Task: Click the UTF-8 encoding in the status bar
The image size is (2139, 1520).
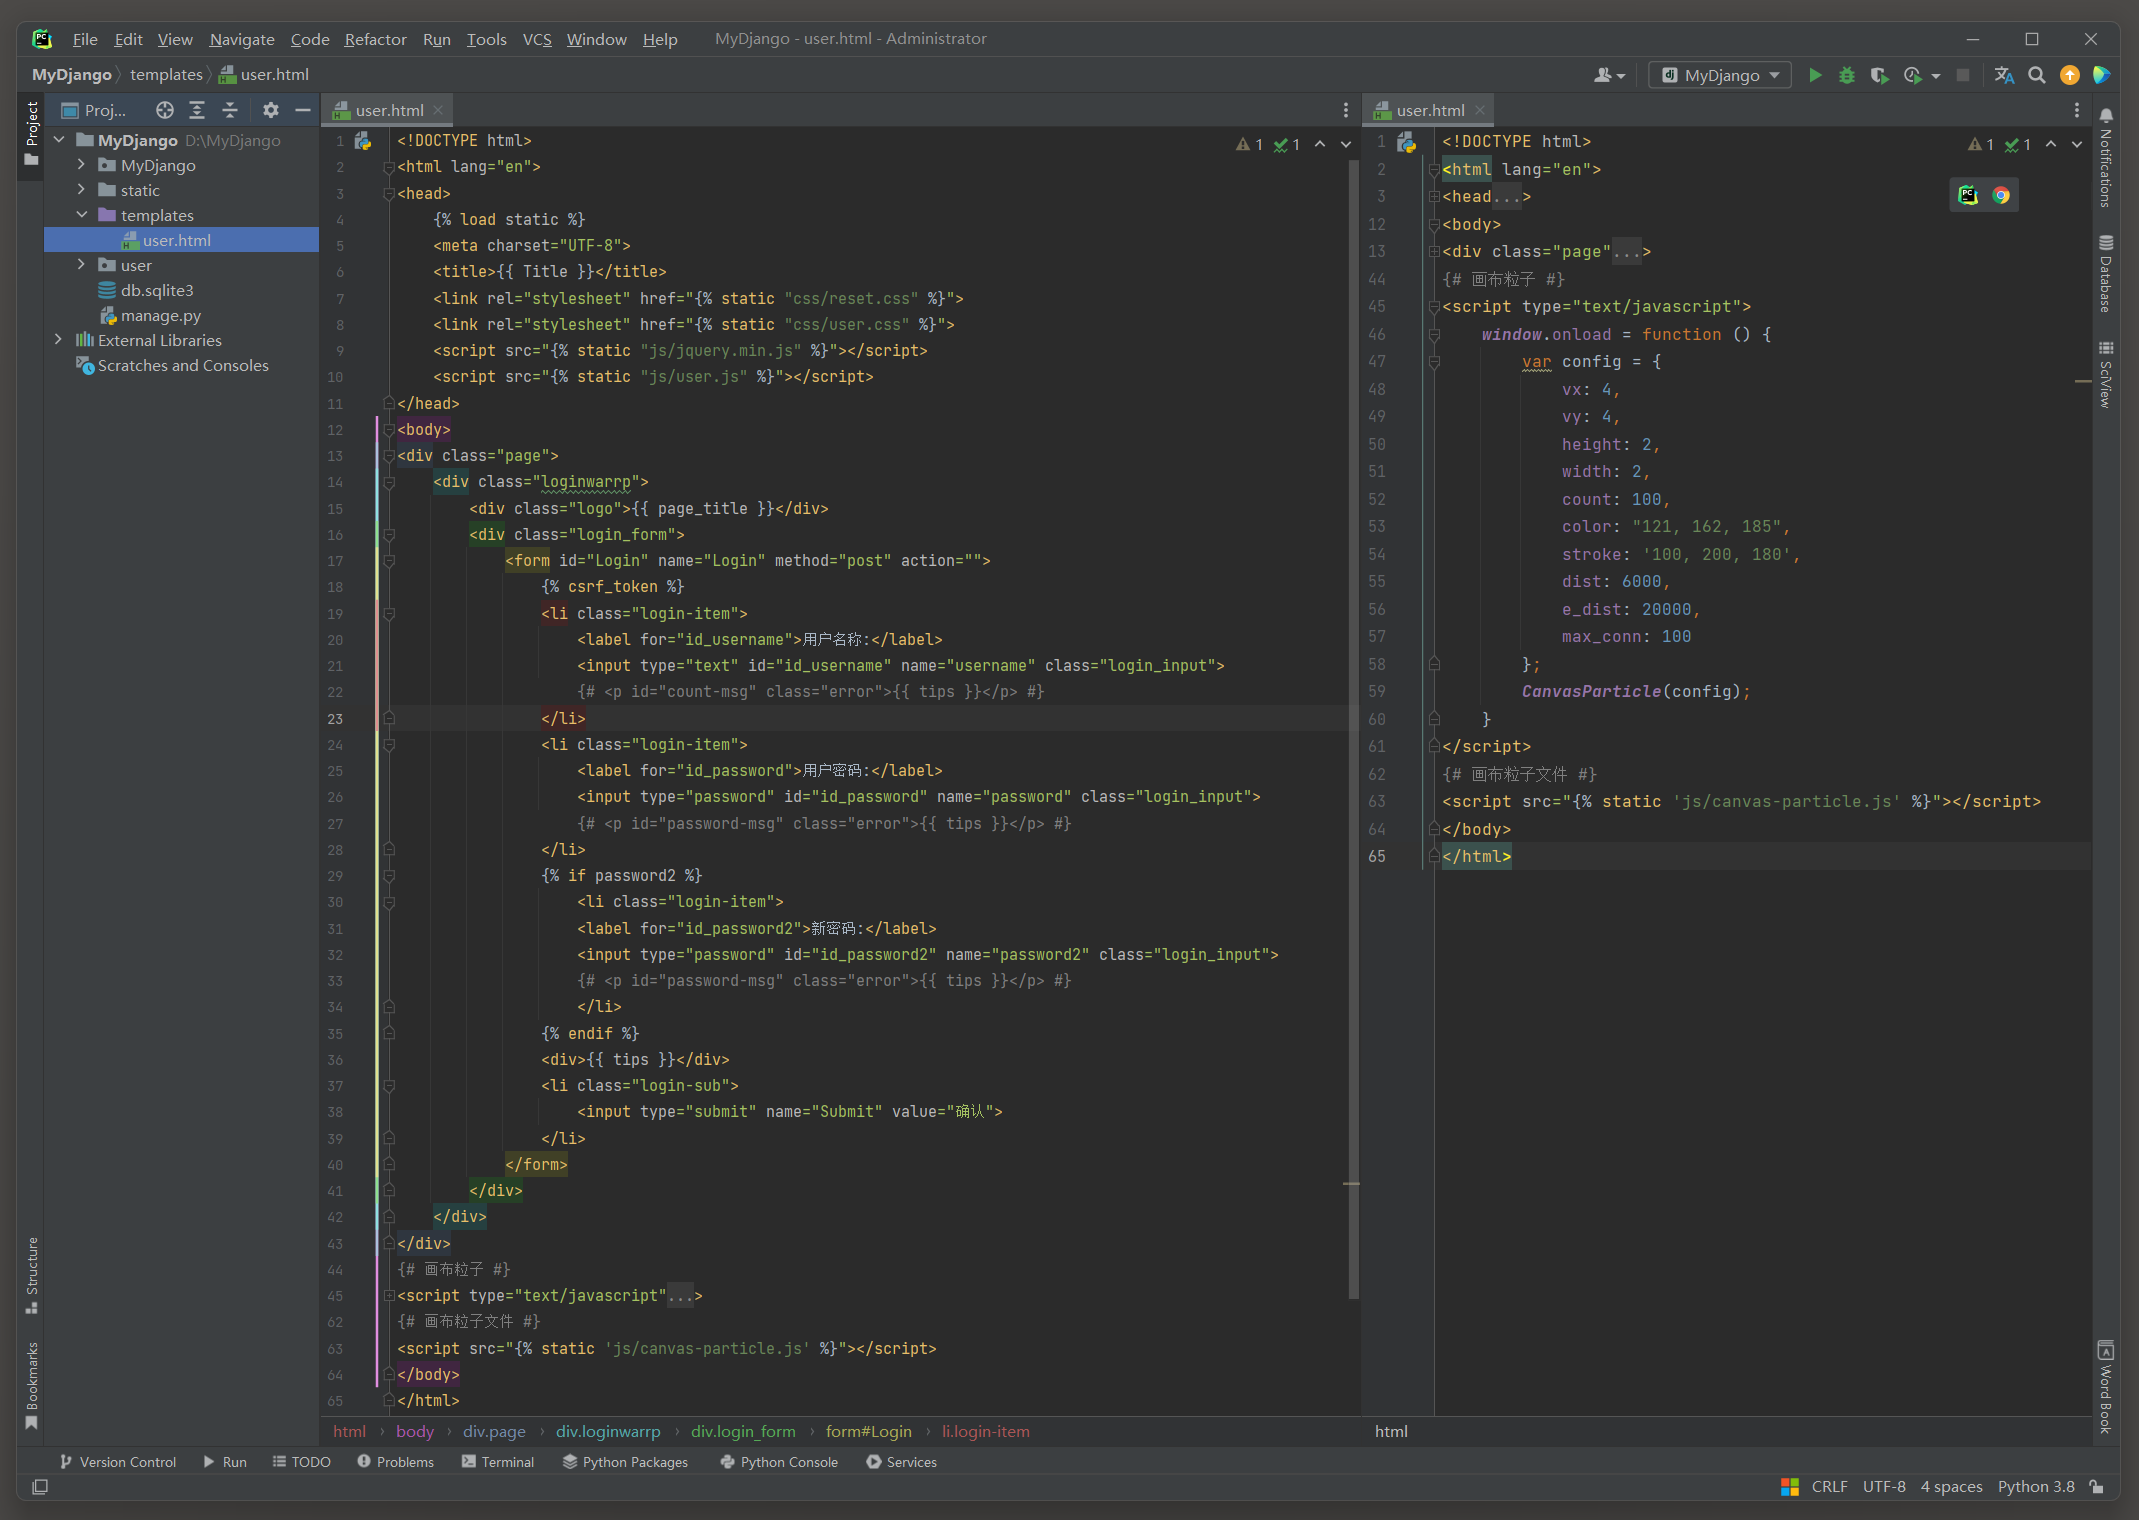Action: (x=1884, y=1487)
